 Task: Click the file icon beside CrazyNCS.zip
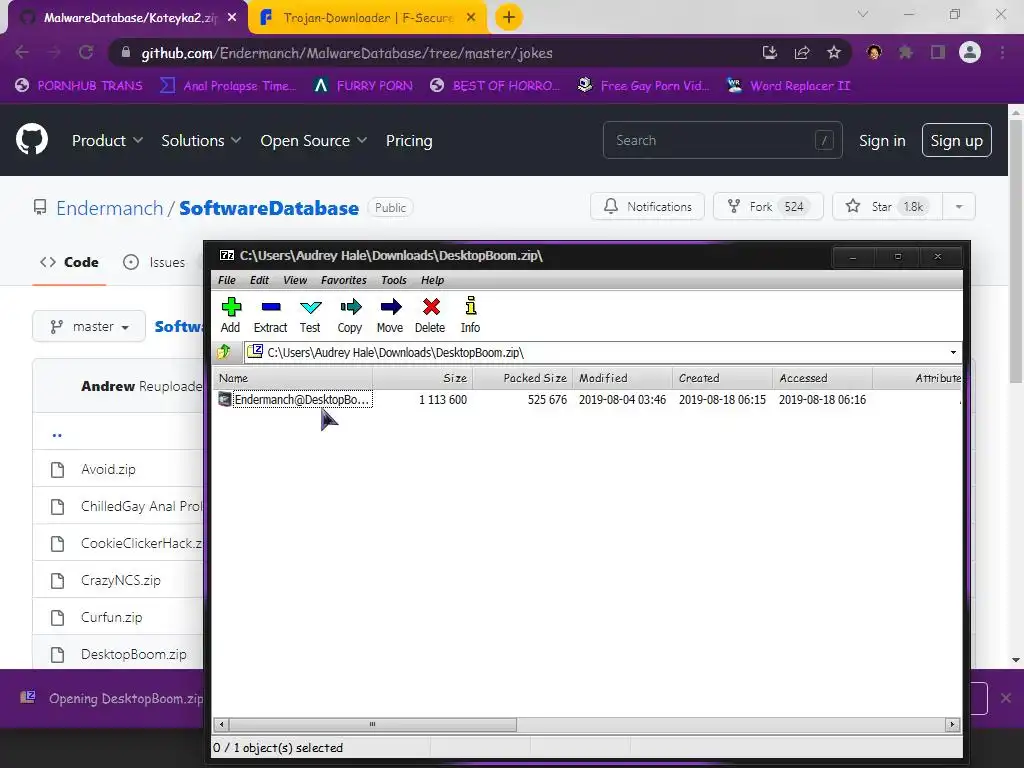(57, 581)
